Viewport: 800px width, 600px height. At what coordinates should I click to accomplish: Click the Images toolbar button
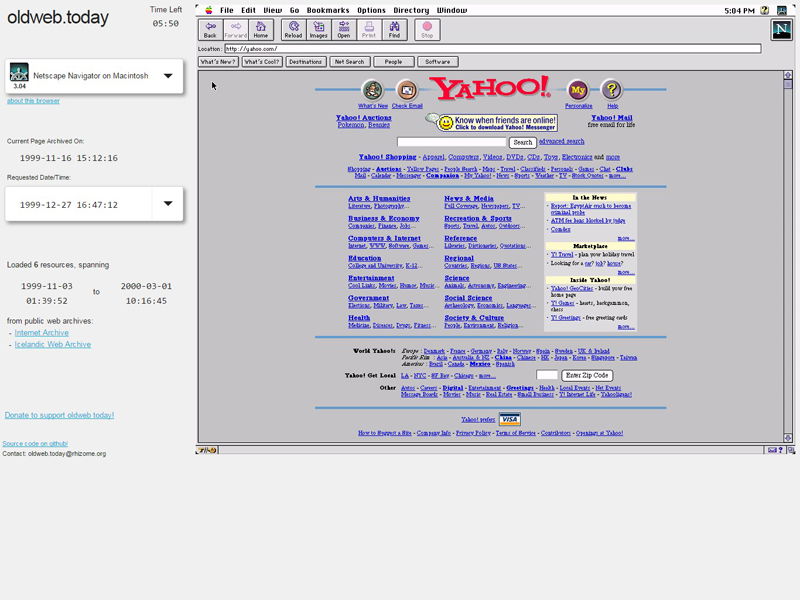[319, 30]
